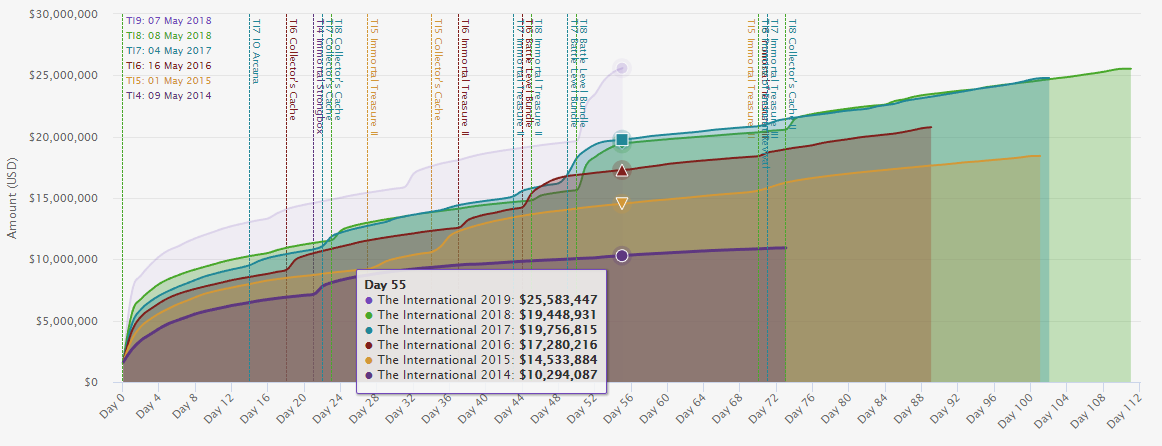Click the TI7 IO Arcana event label
Image resolution: width=1162 pixels, height=446 pixels.
coord(256,51)
